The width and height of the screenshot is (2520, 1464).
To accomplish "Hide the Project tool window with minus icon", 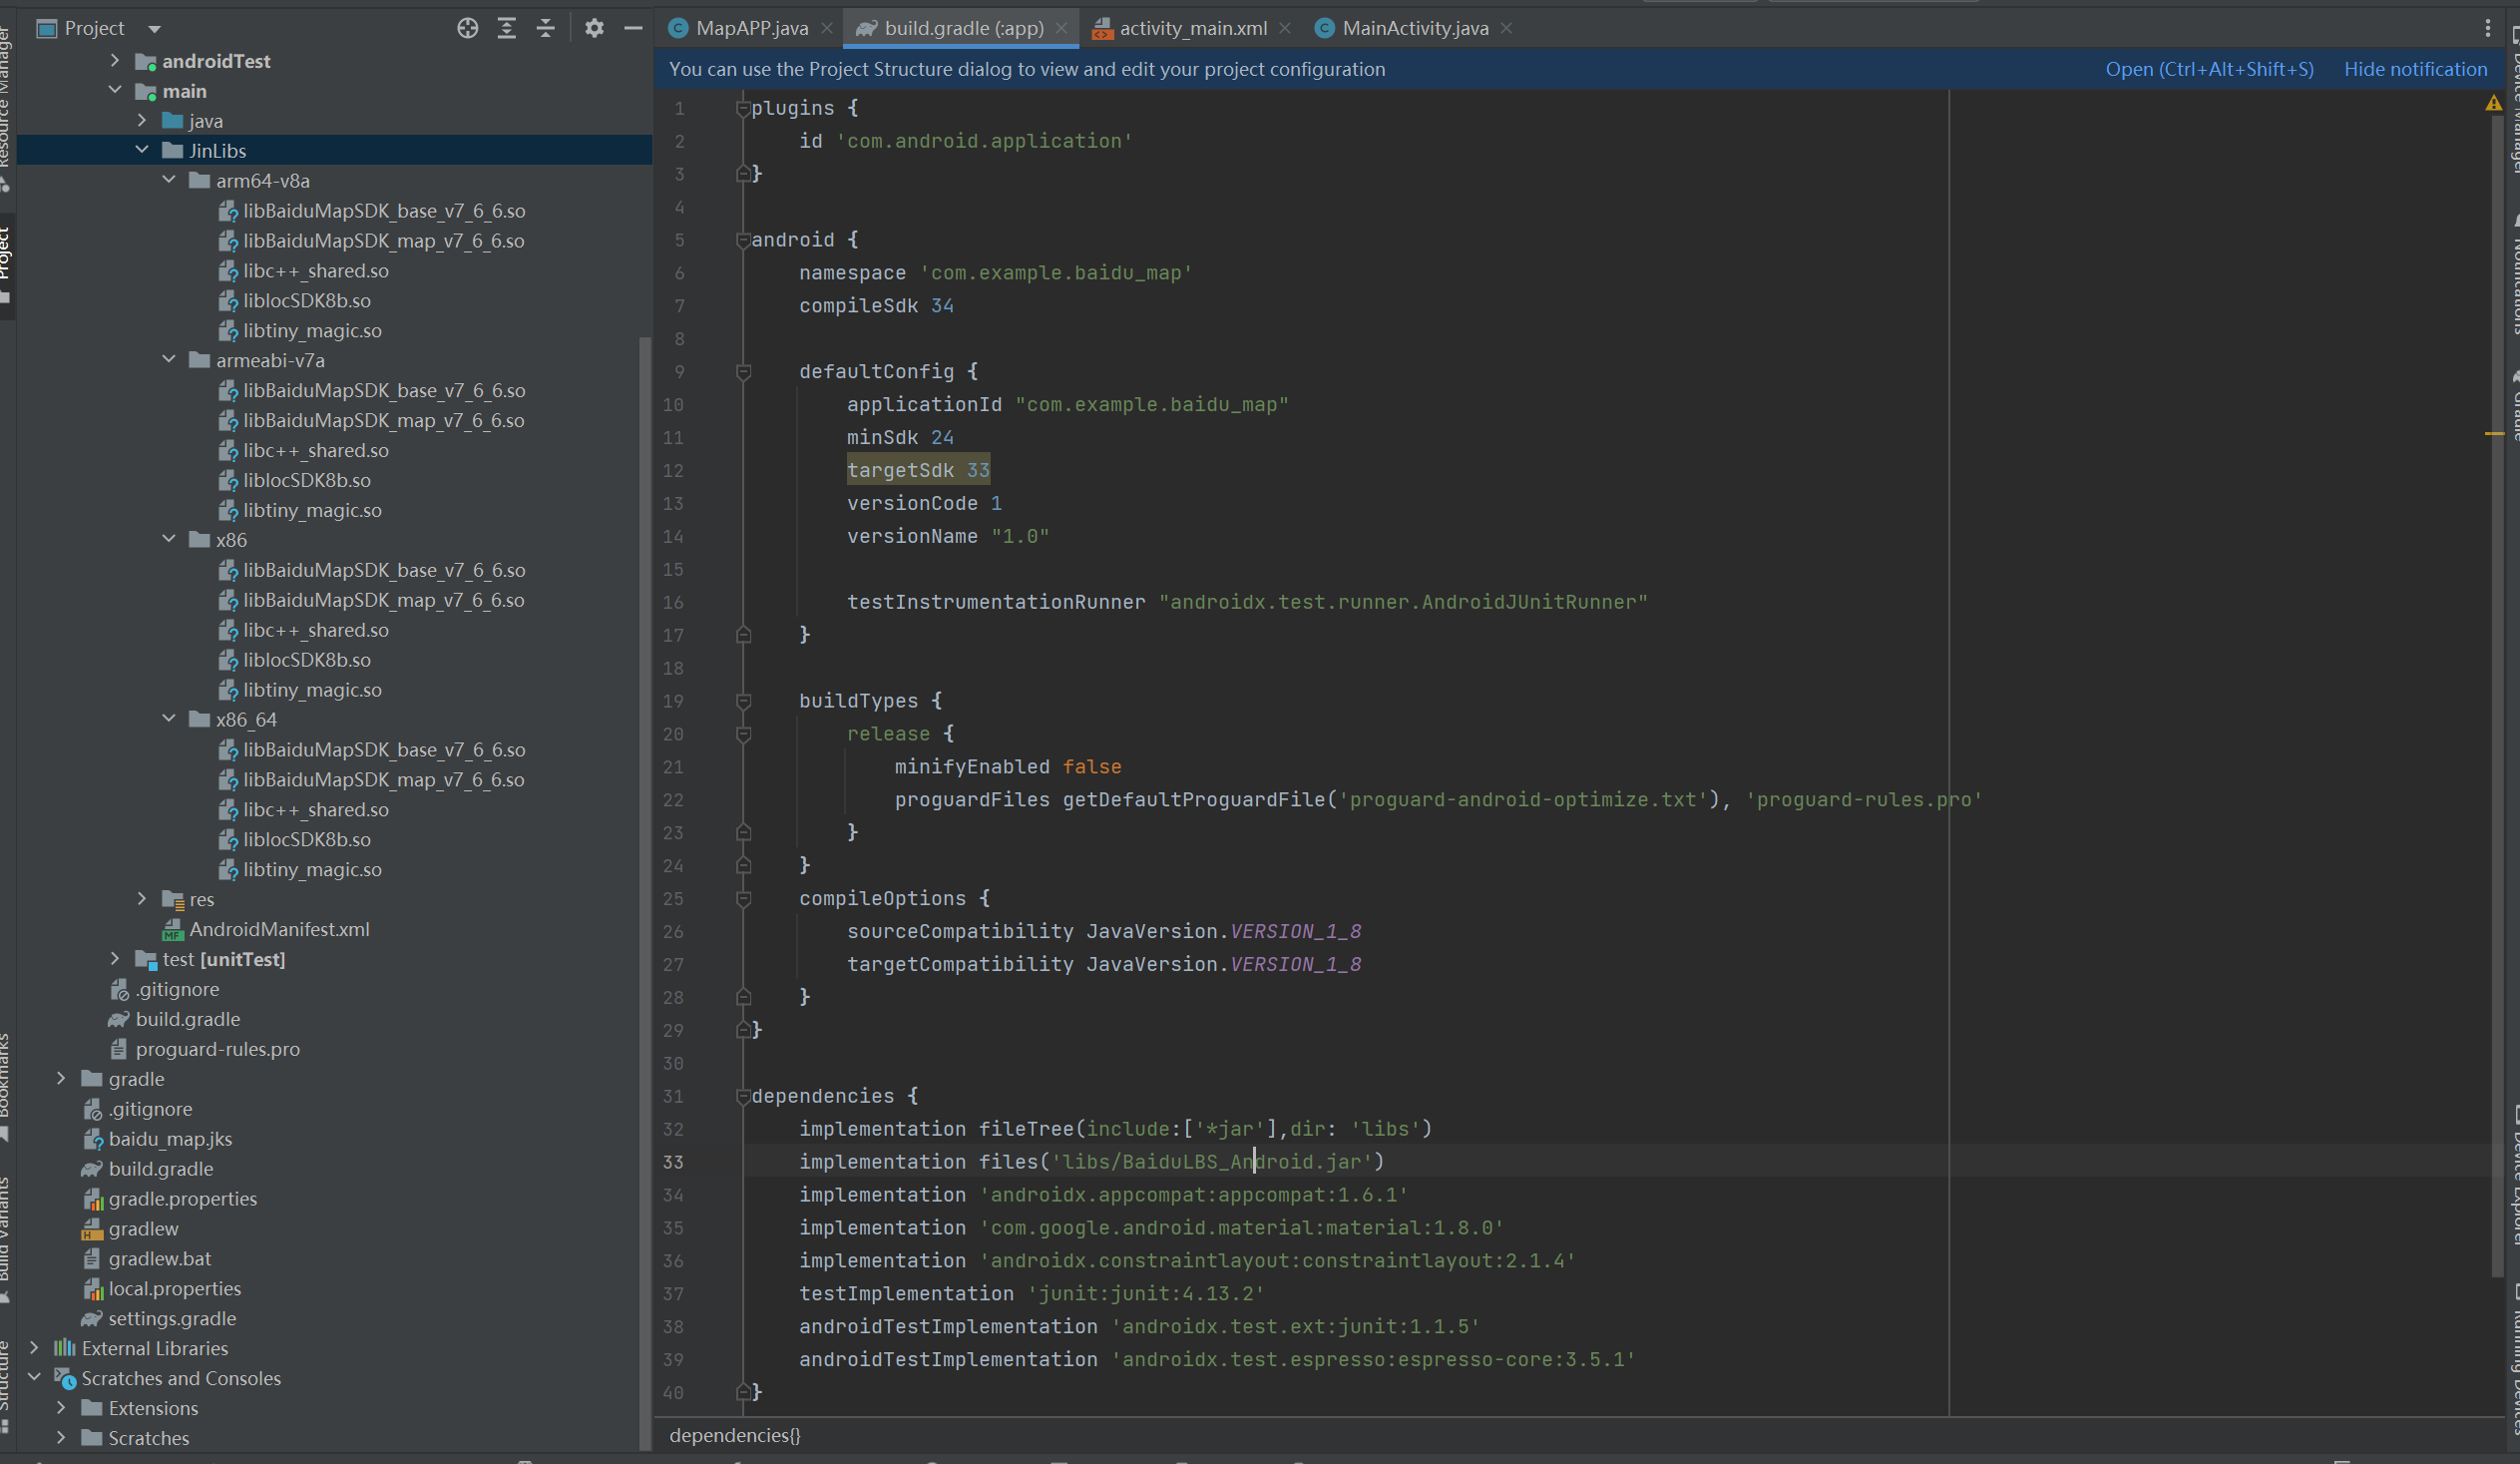I will point(633,28).
